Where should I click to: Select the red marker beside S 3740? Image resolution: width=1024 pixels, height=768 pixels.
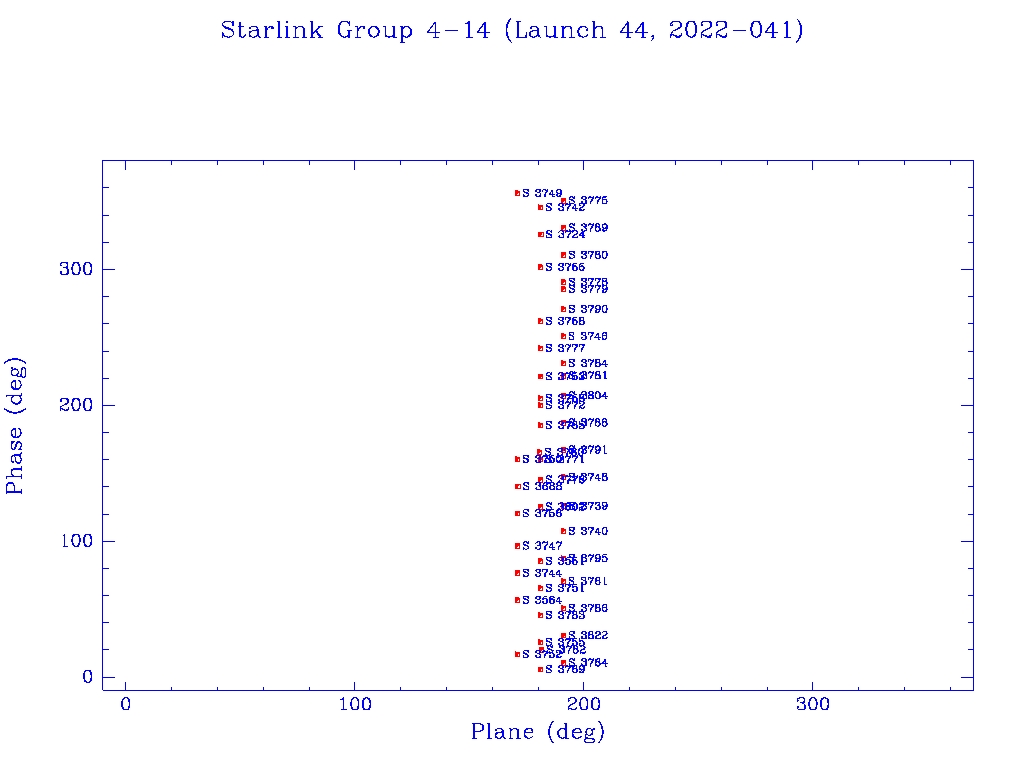point(563,532)
